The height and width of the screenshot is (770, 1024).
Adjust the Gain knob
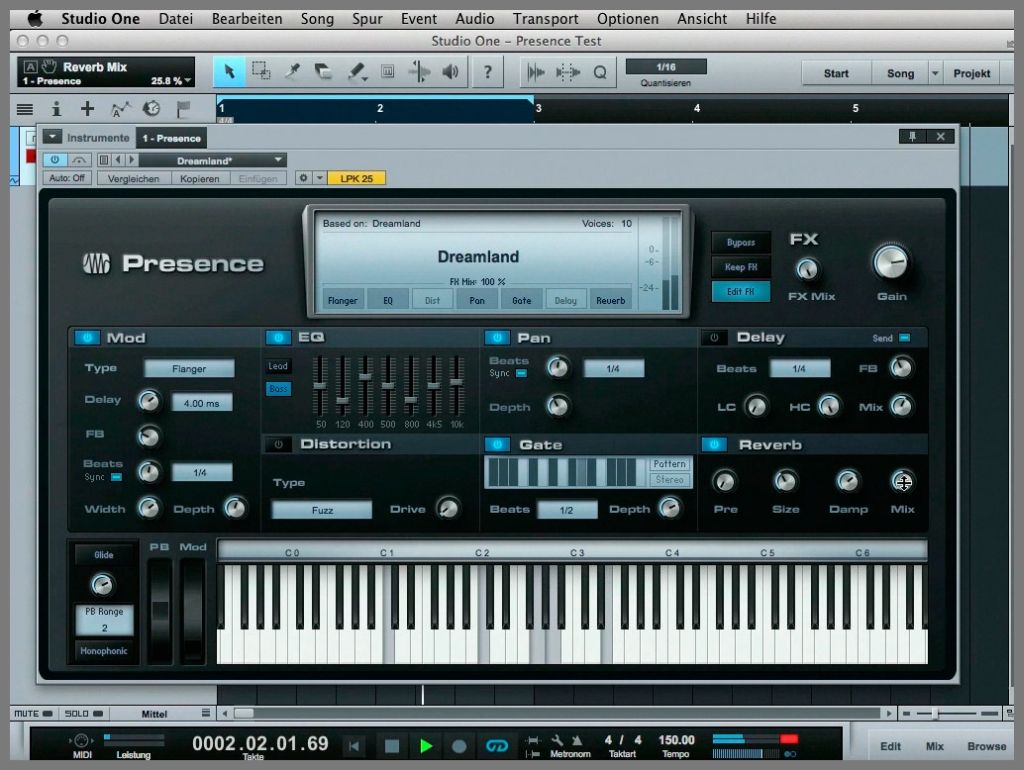891,263
